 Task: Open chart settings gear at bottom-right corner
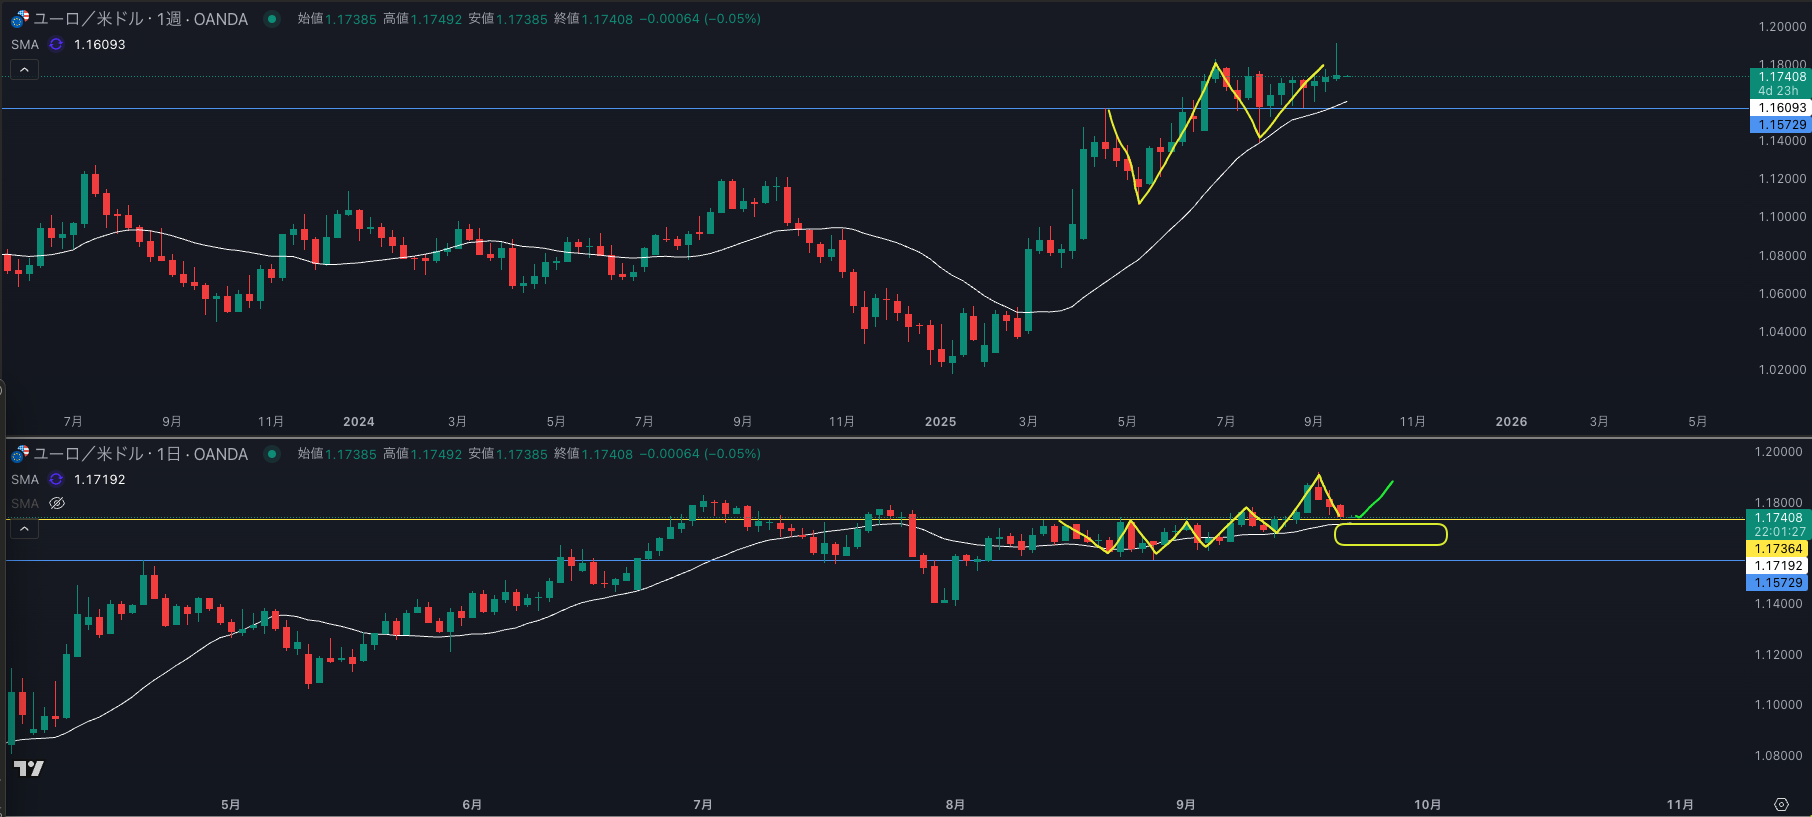coord(1781,804)
